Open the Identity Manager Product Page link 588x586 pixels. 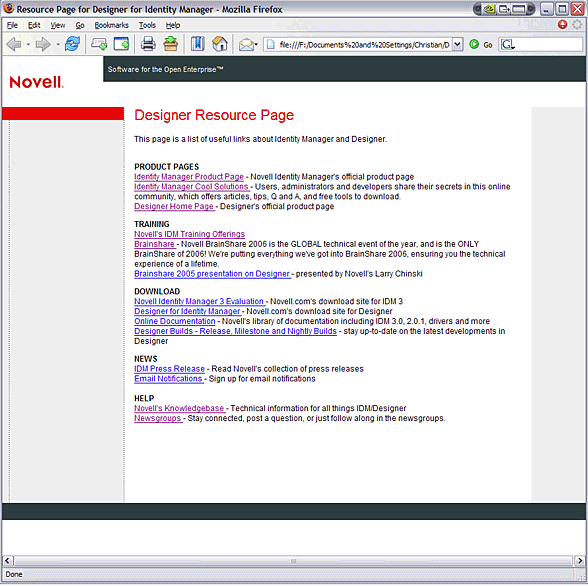[x=189, y=177]
